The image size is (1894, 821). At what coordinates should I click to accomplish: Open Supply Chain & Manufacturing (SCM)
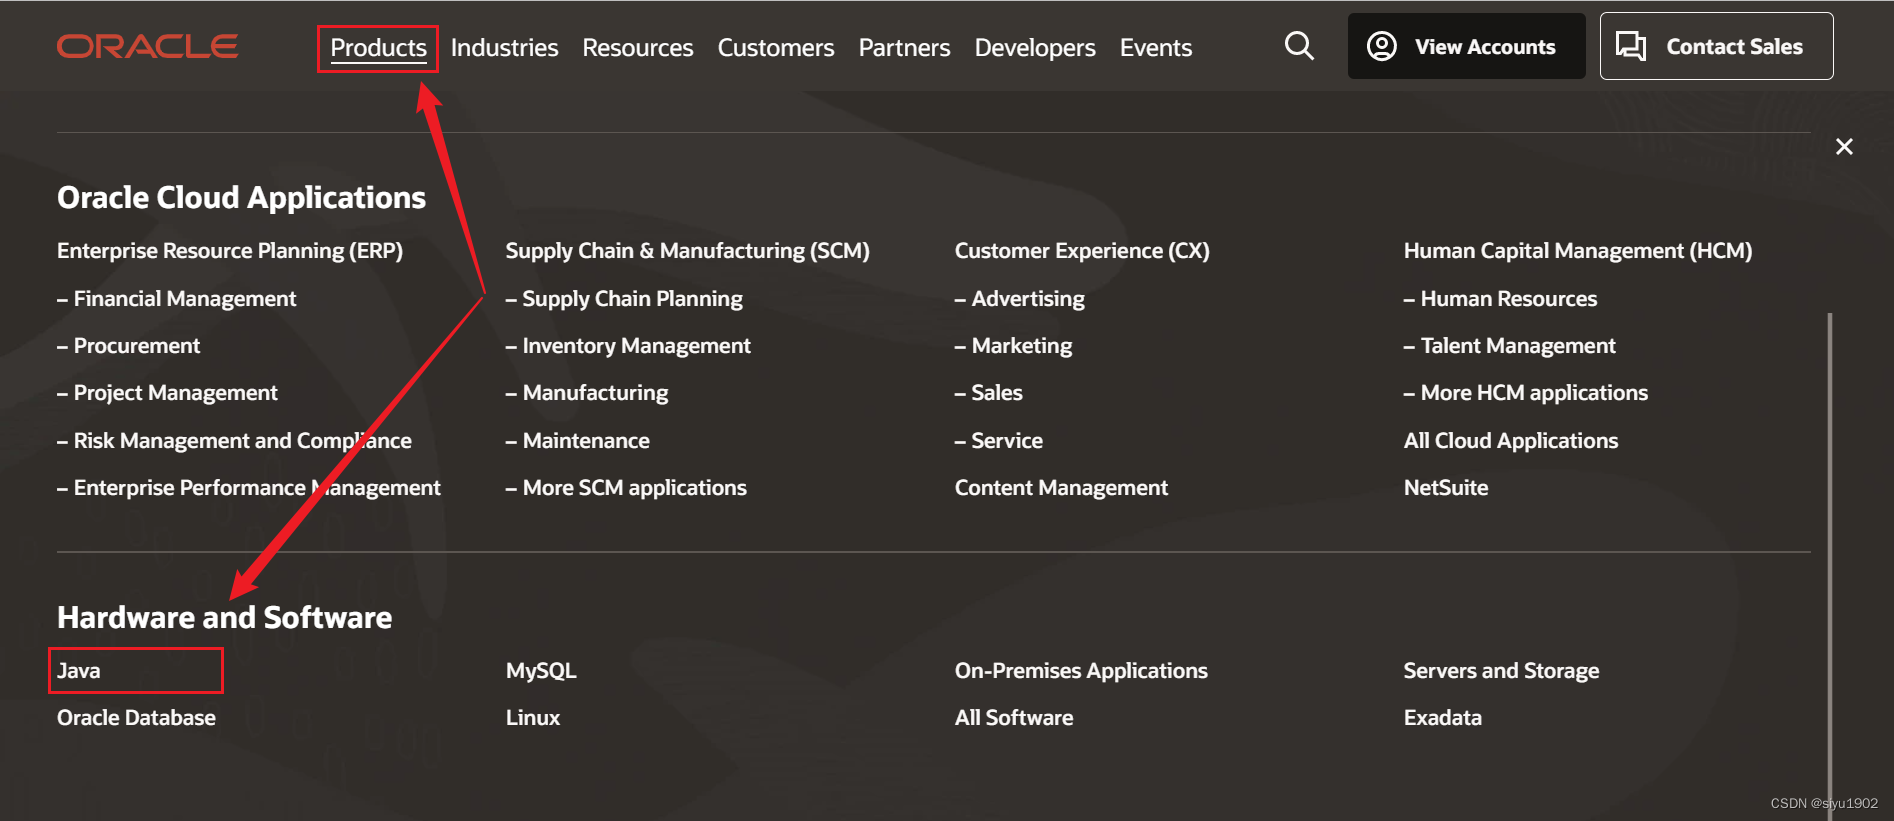tap(688, 251)
